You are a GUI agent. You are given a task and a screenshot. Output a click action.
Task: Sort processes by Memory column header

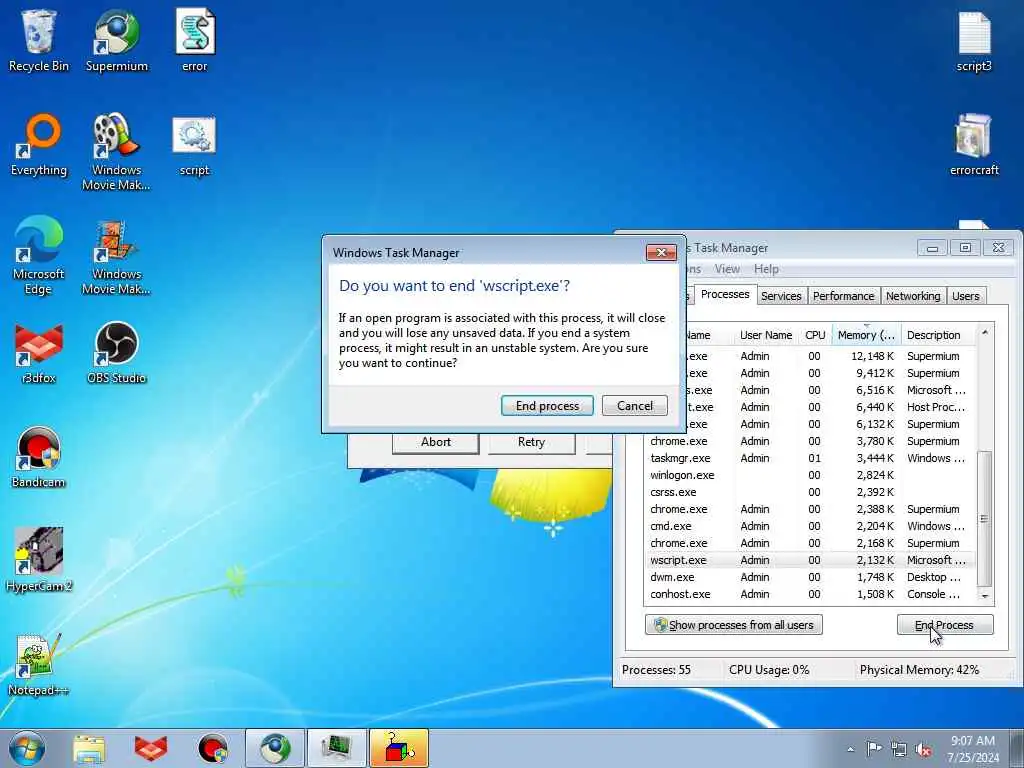tap(866, 335)
